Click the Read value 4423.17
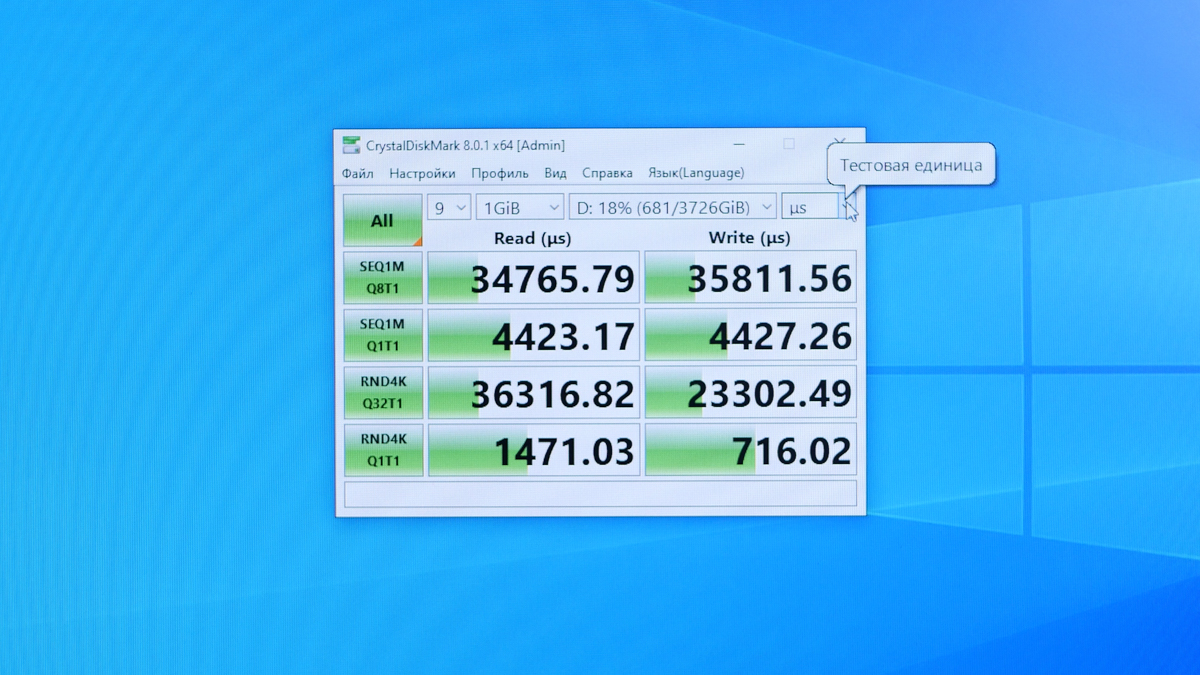Image resolution: width=1200 pixels, height=675 pixels. point(534,335)
